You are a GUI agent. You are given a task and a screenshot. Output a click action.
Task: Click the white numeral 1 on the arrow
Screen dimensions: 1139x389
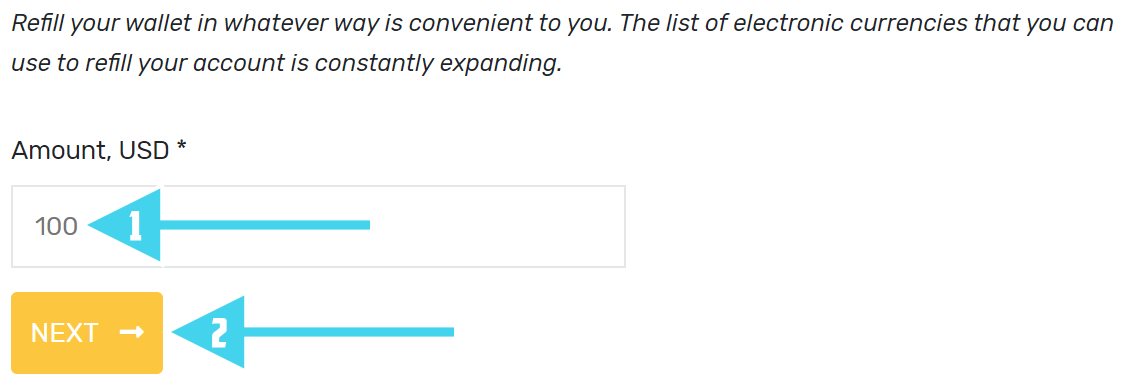click(134, 226)
